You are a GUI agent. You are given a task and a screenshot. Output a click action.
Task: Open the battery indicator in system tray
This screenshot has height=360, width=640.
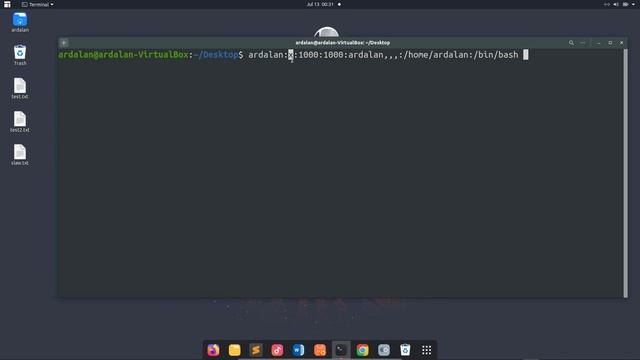pos(625,4)
